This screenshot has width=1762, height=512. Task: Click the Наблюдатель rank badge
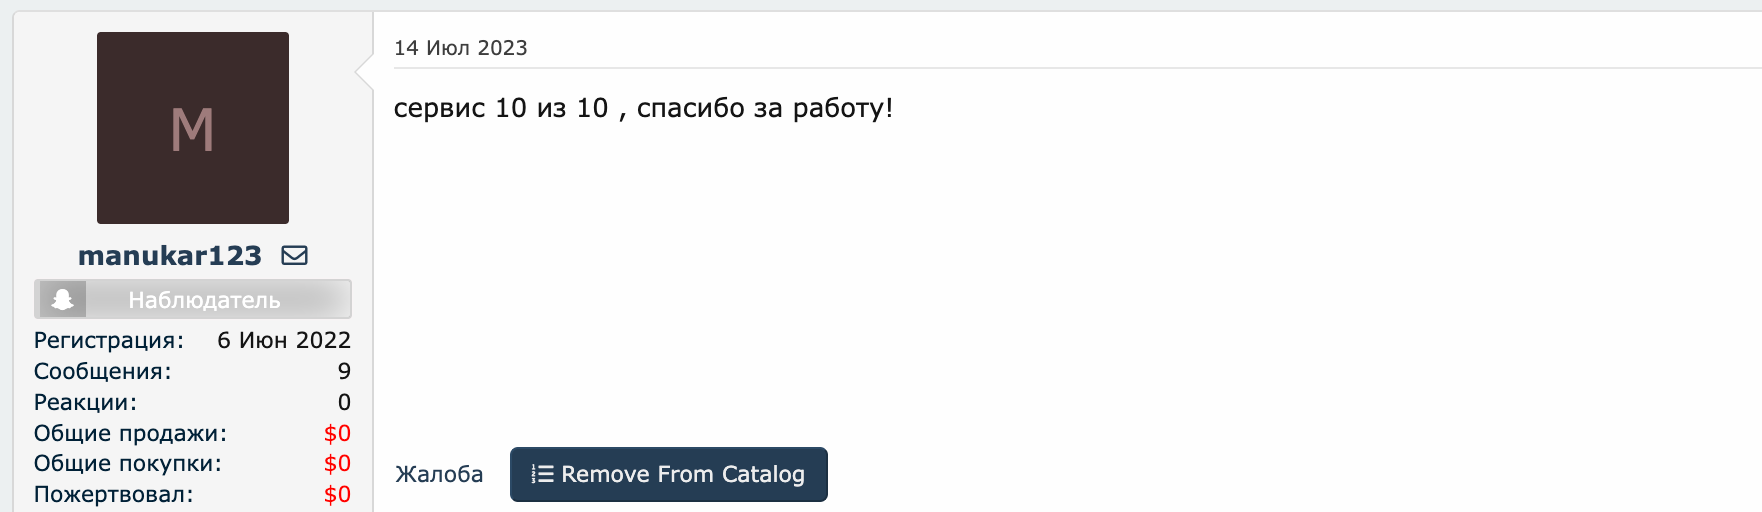(x=193, y=299)
